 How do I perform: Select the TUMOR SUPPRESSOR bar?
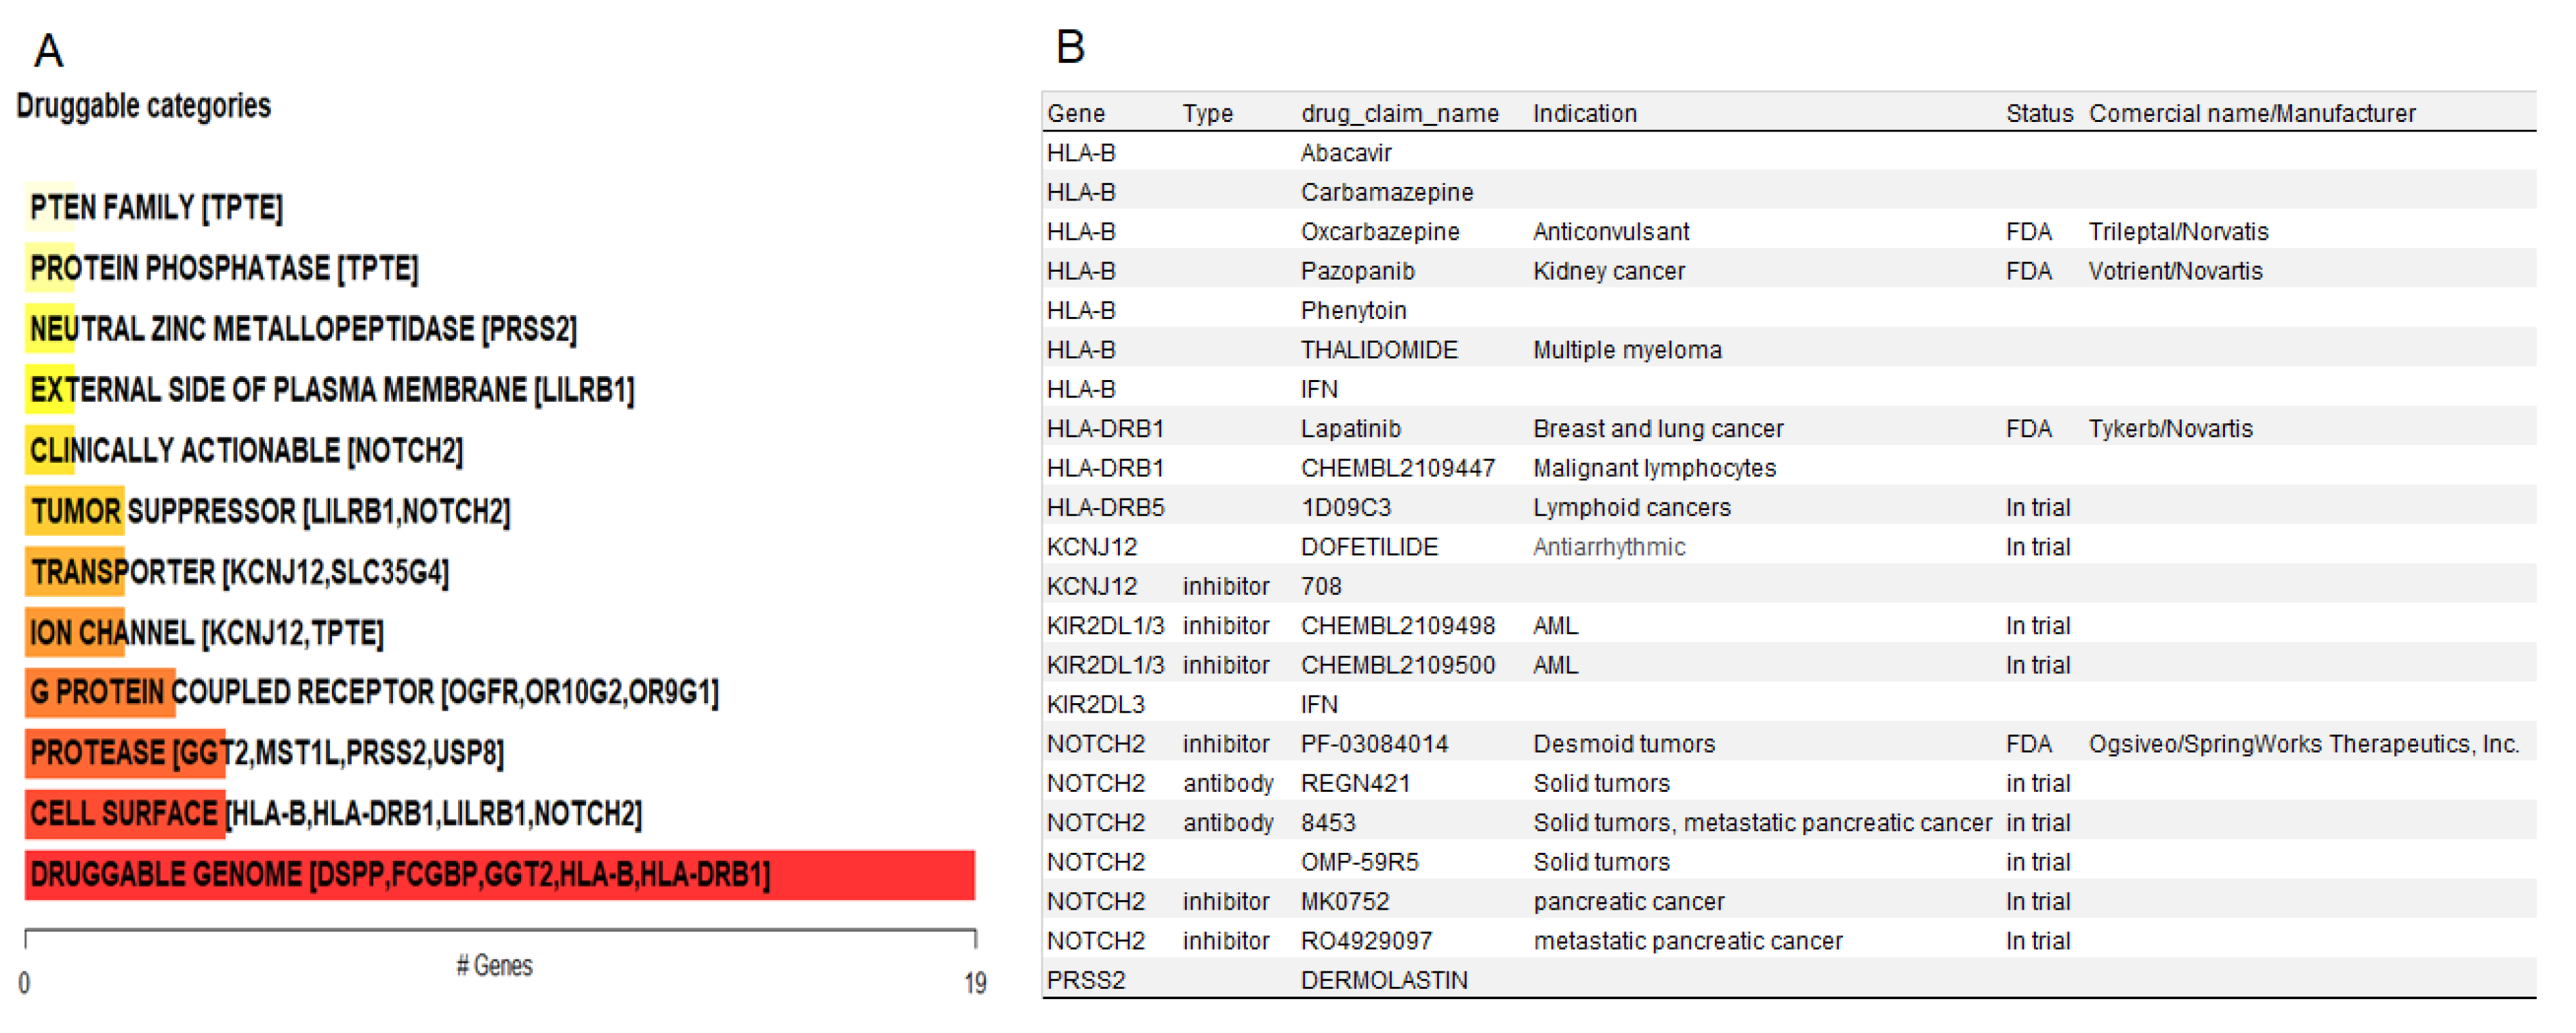pyautogui.click(x=75, y=511)
